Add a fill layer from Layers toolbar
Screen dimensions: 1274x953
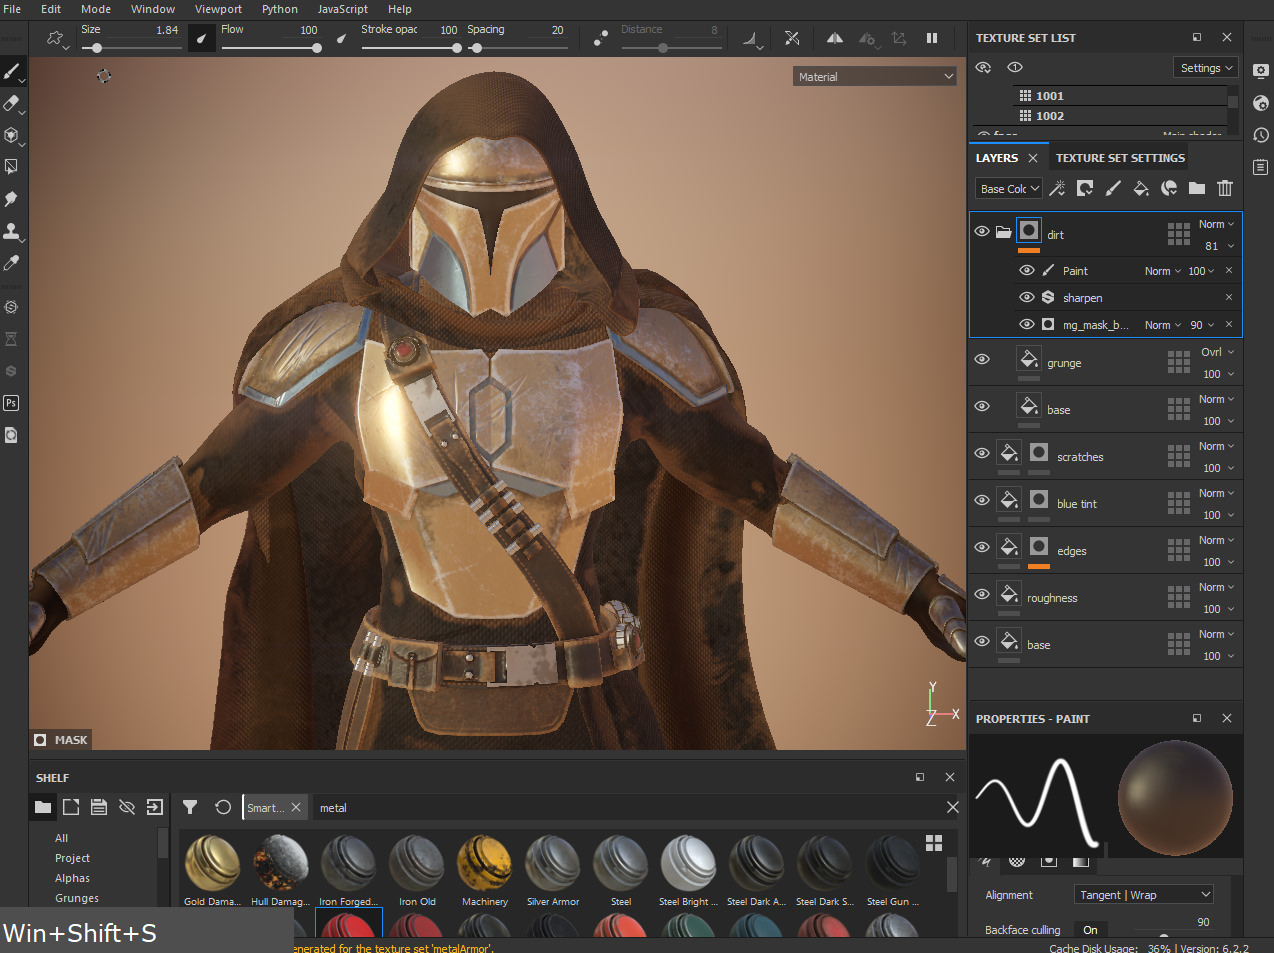tap(1141, 188)
